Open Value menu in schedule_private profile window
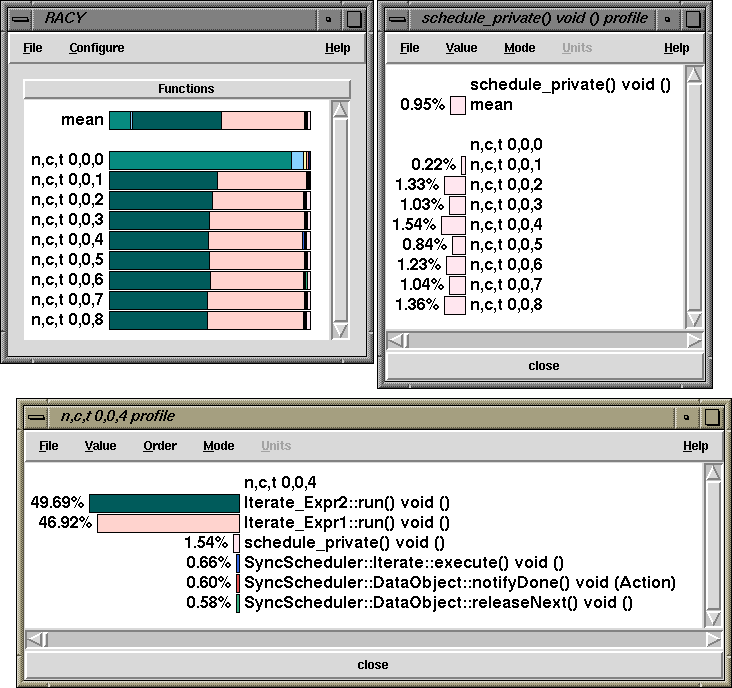Viewport: 732px width, 688px height. 461,48
